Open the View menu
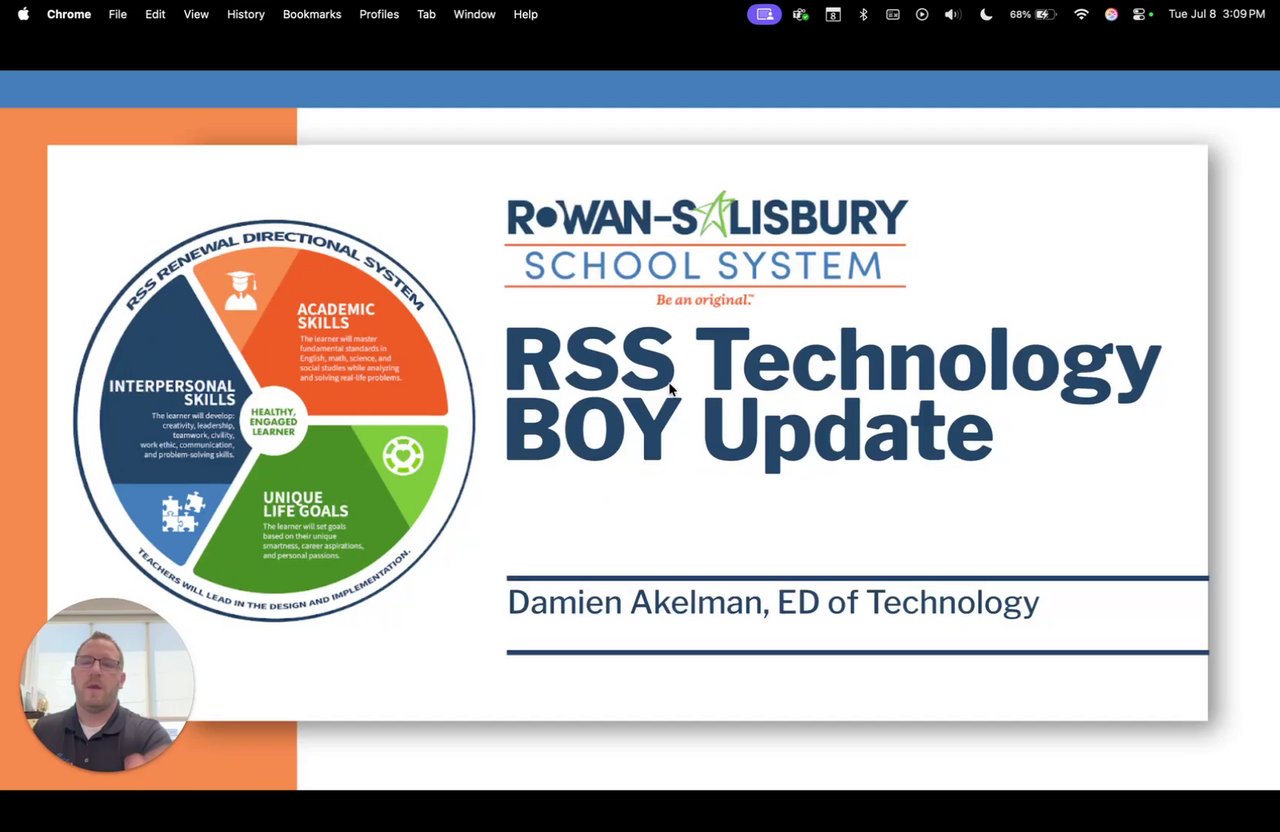The width and height of the screenshot is (1280, 832). pyautogui.click(x=196, y=14)
